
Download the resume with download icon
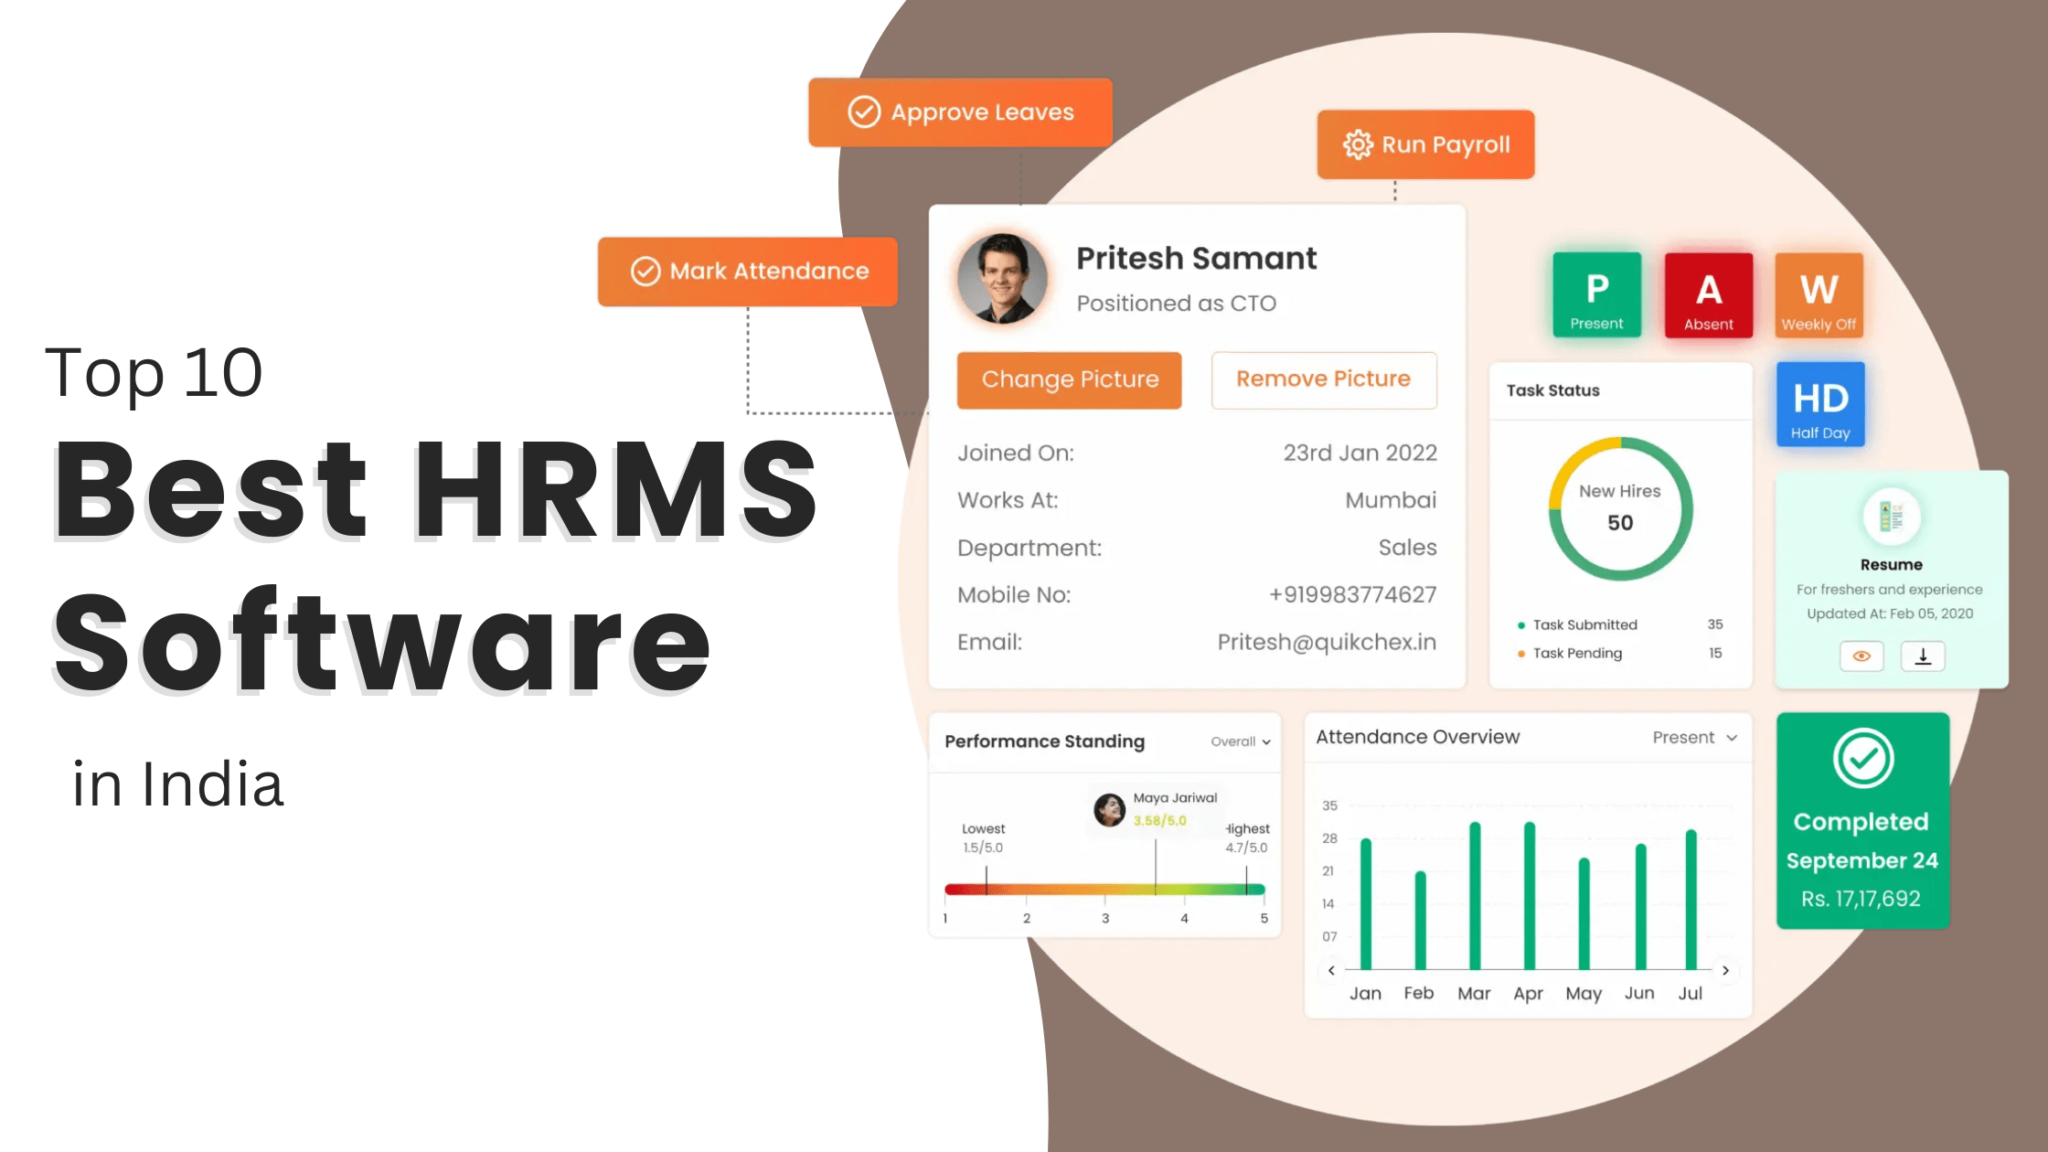1921,656
